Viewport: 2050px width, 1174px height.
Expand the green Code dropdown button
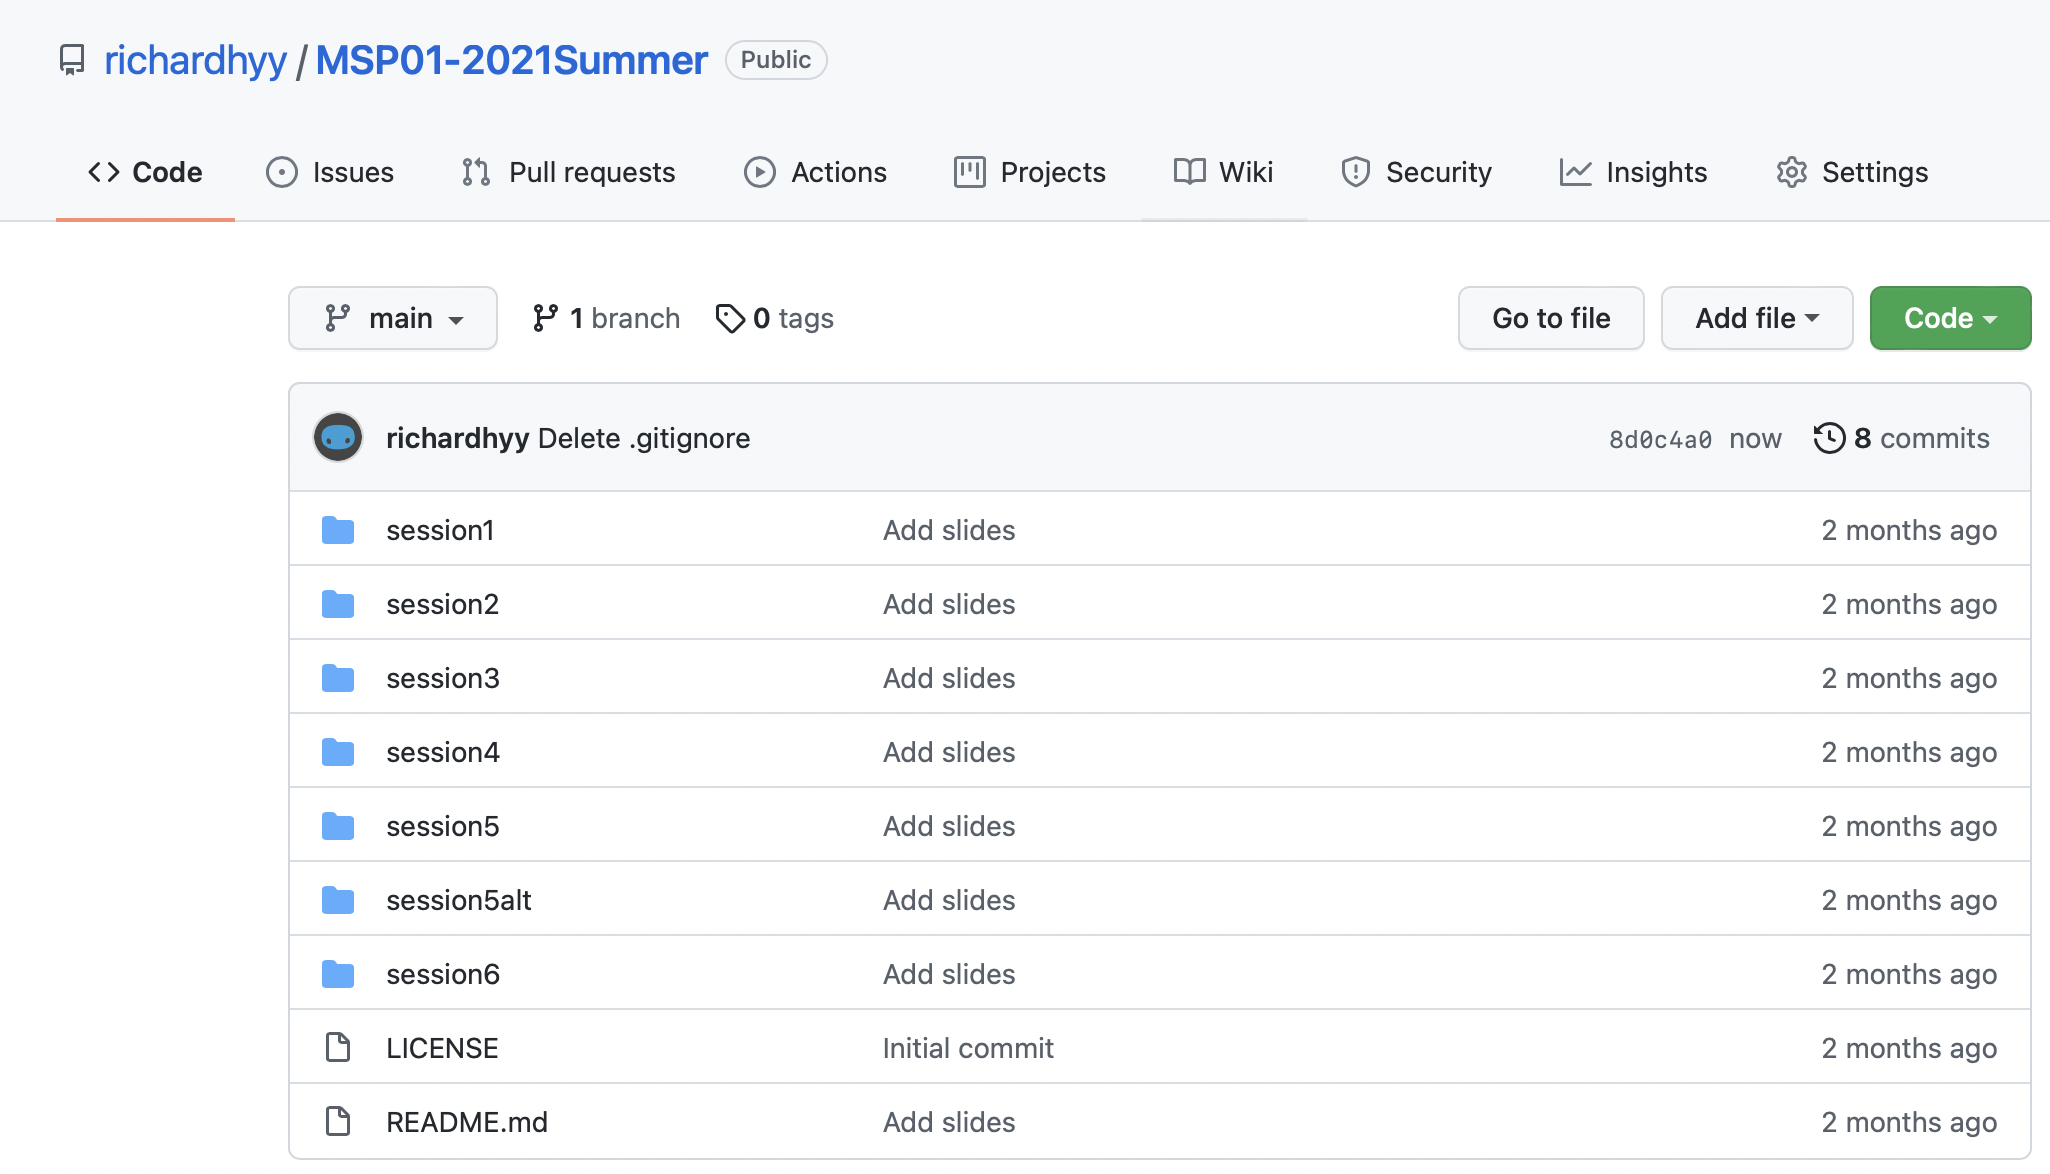pyautogui.click(x=1949, y=318)
